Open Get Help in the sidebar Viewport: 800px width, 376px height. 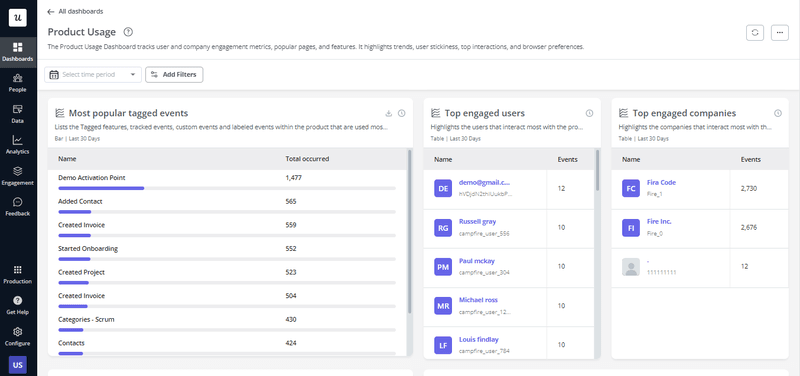pyautogui.click(x=18, y=305)
